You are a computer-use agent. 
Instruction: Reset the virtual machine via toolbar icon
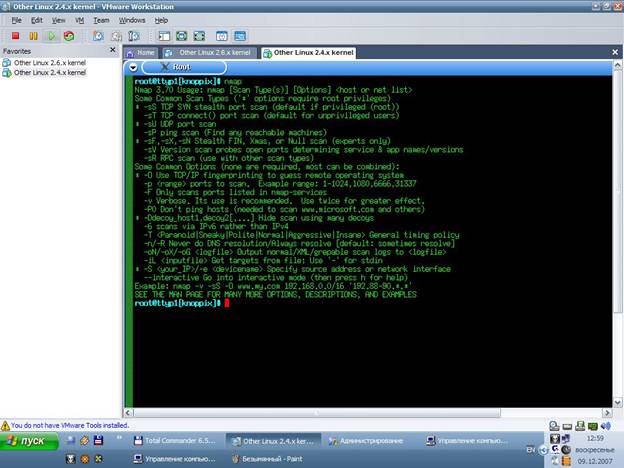68,35
